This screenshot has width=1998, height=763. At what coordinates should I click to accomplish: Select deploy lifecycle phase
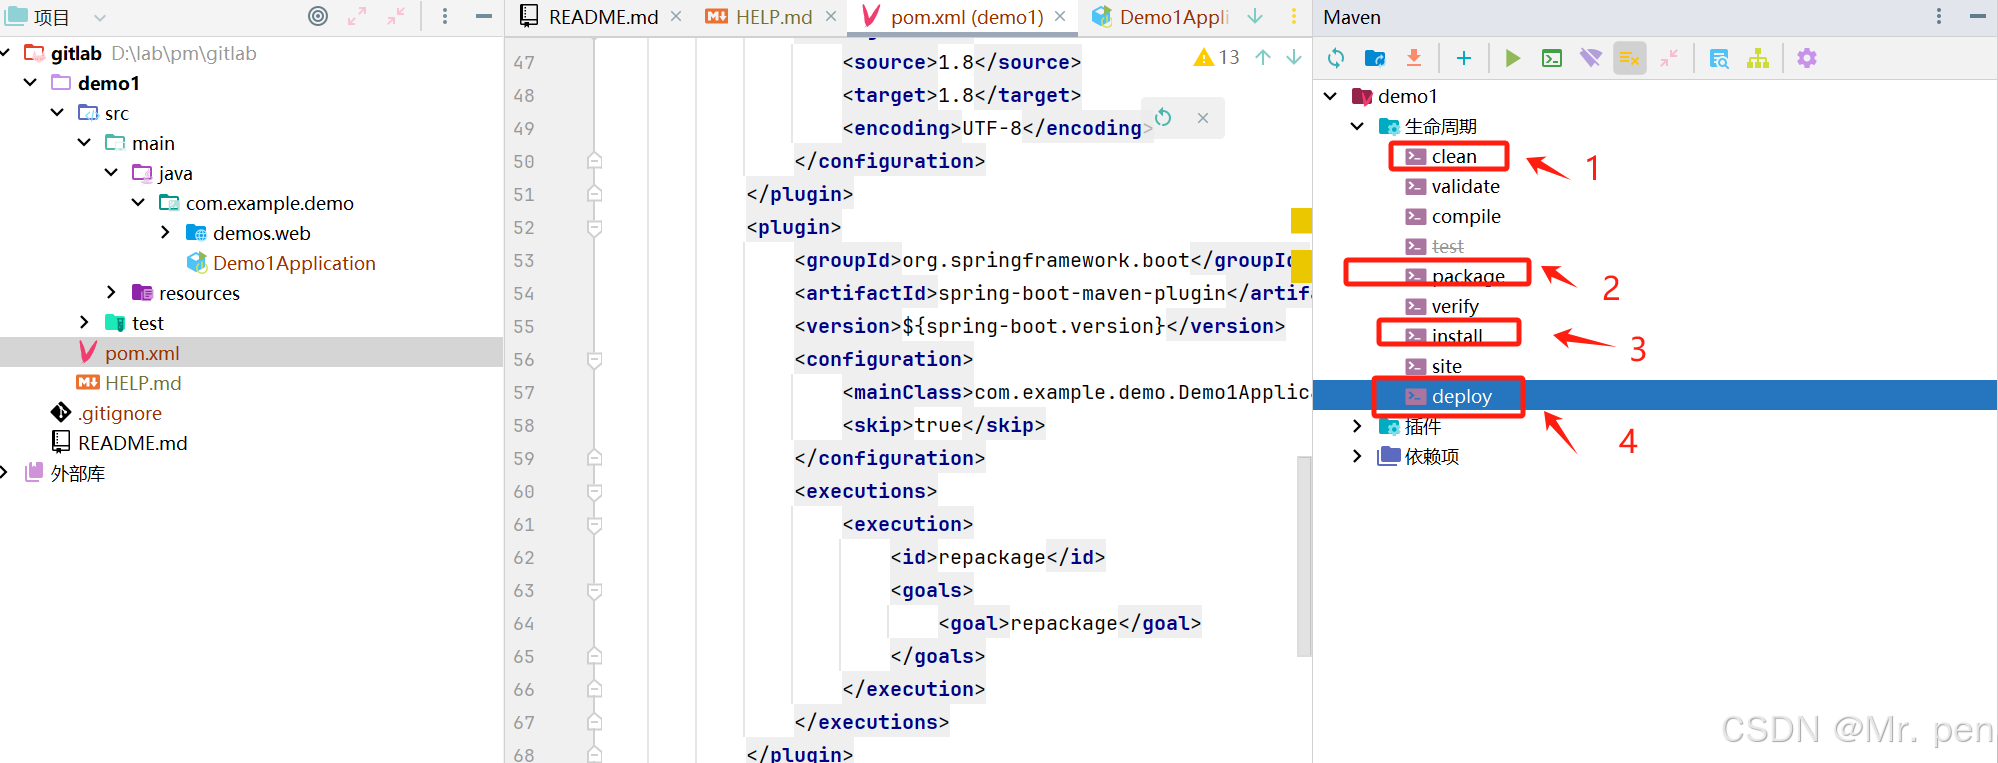[x=1448, y=396]
